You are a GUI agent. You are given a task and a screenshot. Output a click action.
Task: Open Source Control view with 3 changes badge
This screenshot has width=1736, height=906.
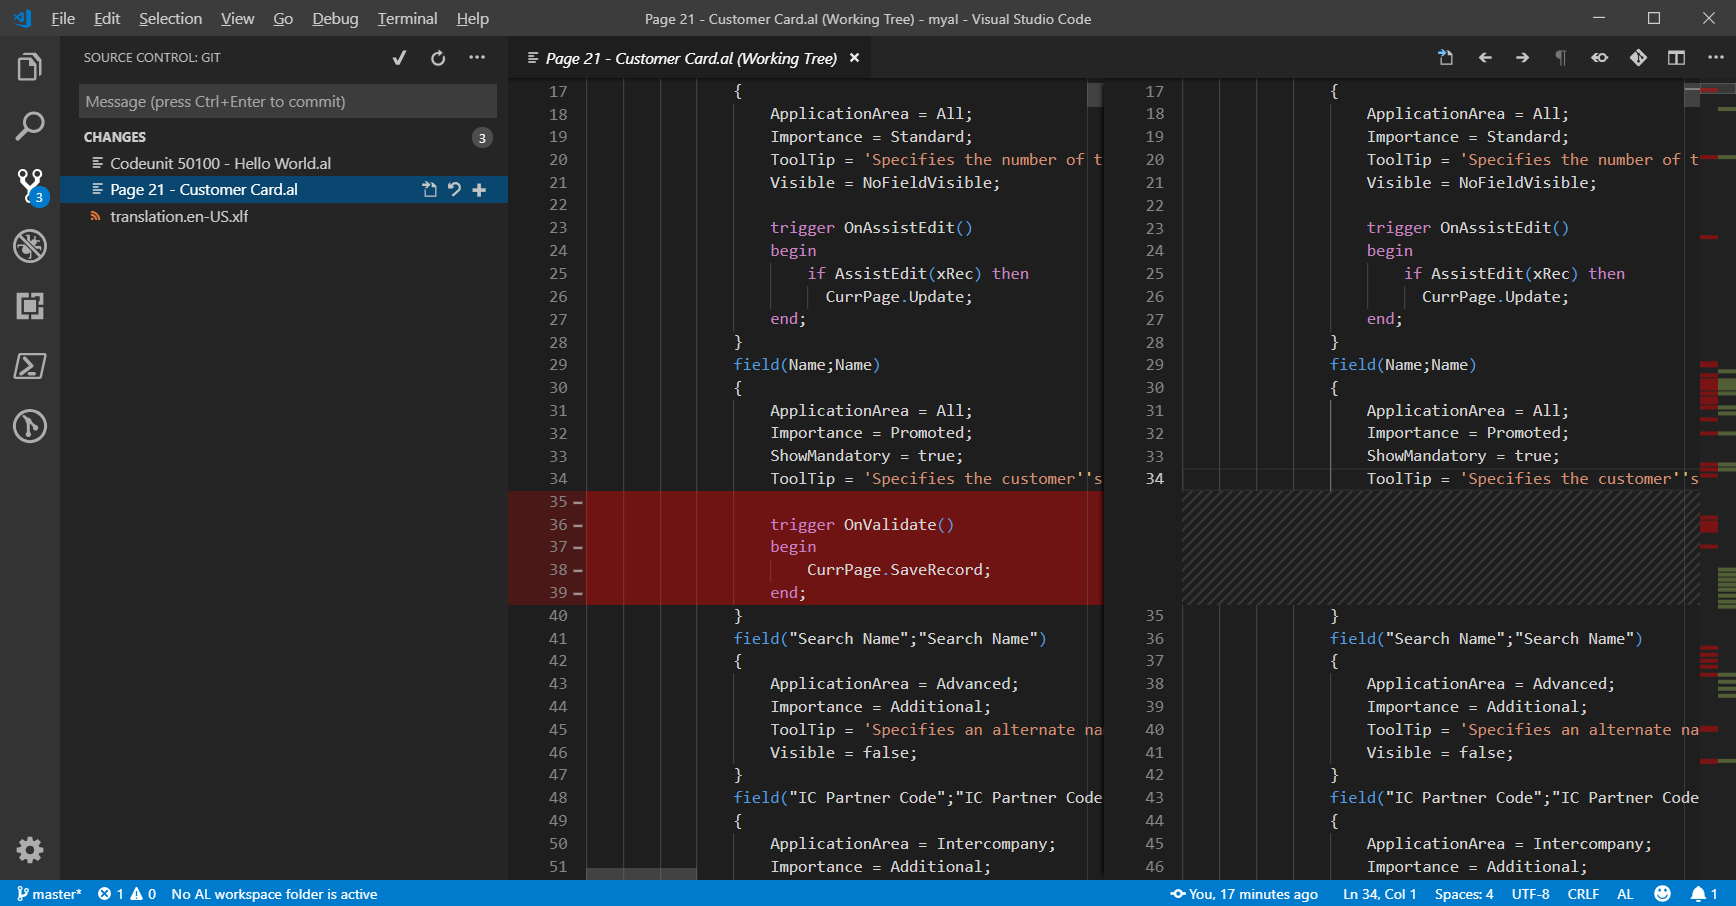point(30,187)
